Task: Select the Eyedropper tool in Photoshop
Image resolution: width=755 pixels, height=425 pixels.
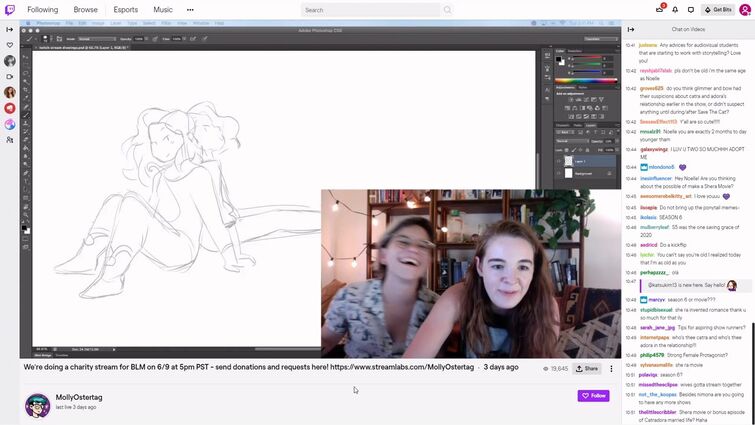Action: (x=26, y=98)
